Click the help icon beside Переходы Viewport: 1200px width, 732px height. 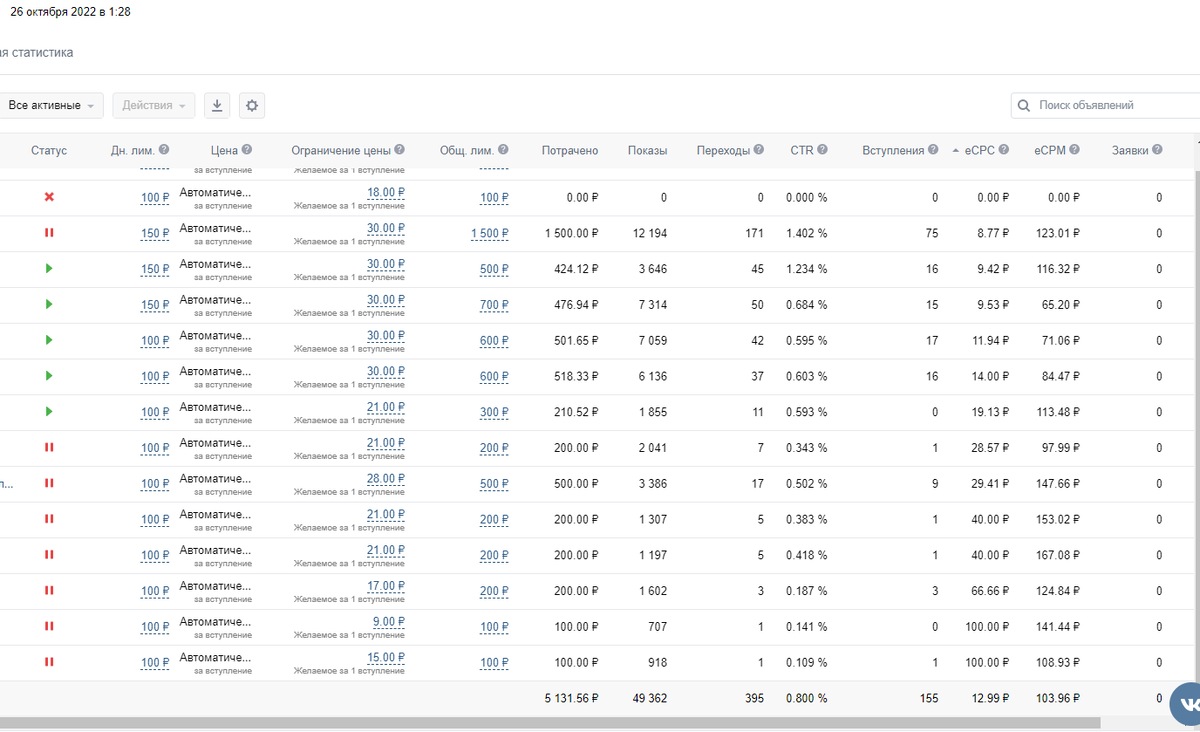click(x=759, y=150)
